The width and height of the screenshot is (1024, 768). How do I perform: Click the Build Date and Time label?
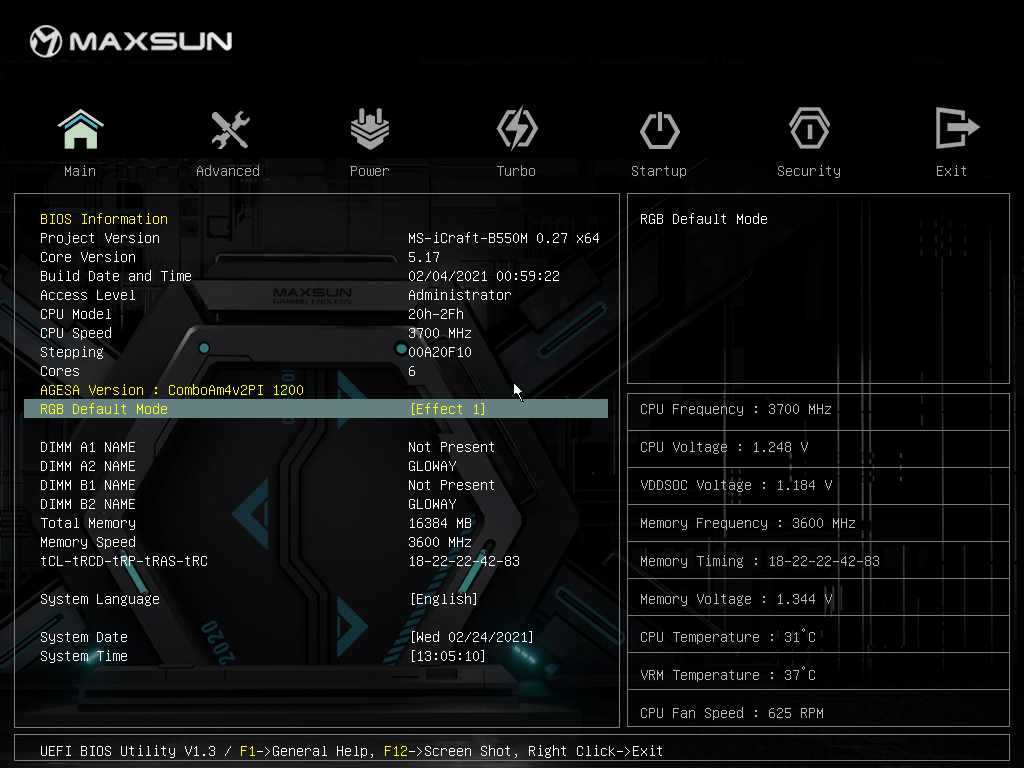(x=116, y=276)
